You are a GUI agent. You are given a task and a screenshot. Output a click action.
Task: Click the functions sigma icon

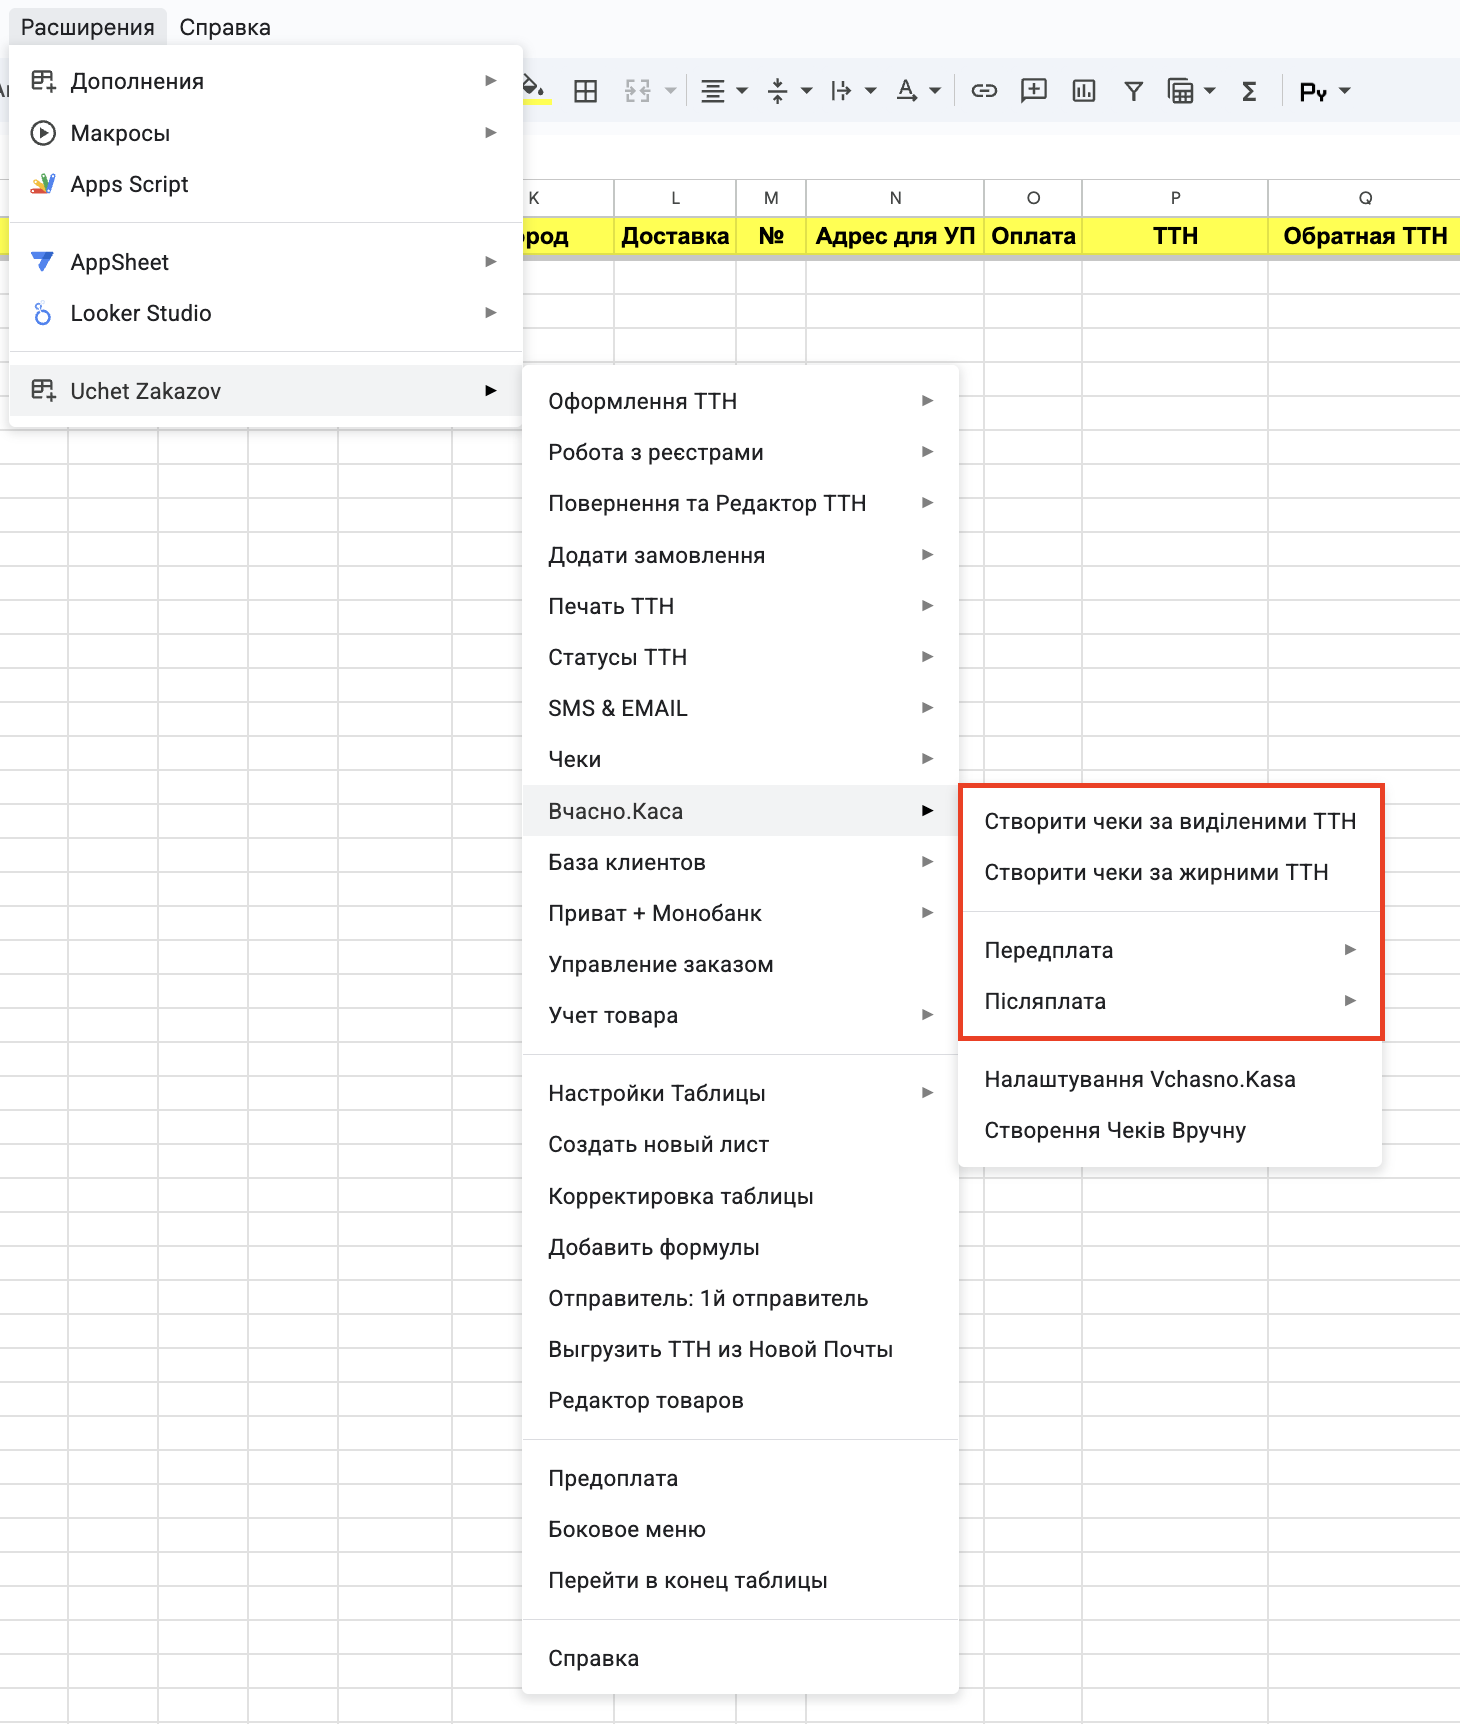tap(1249, 92)
